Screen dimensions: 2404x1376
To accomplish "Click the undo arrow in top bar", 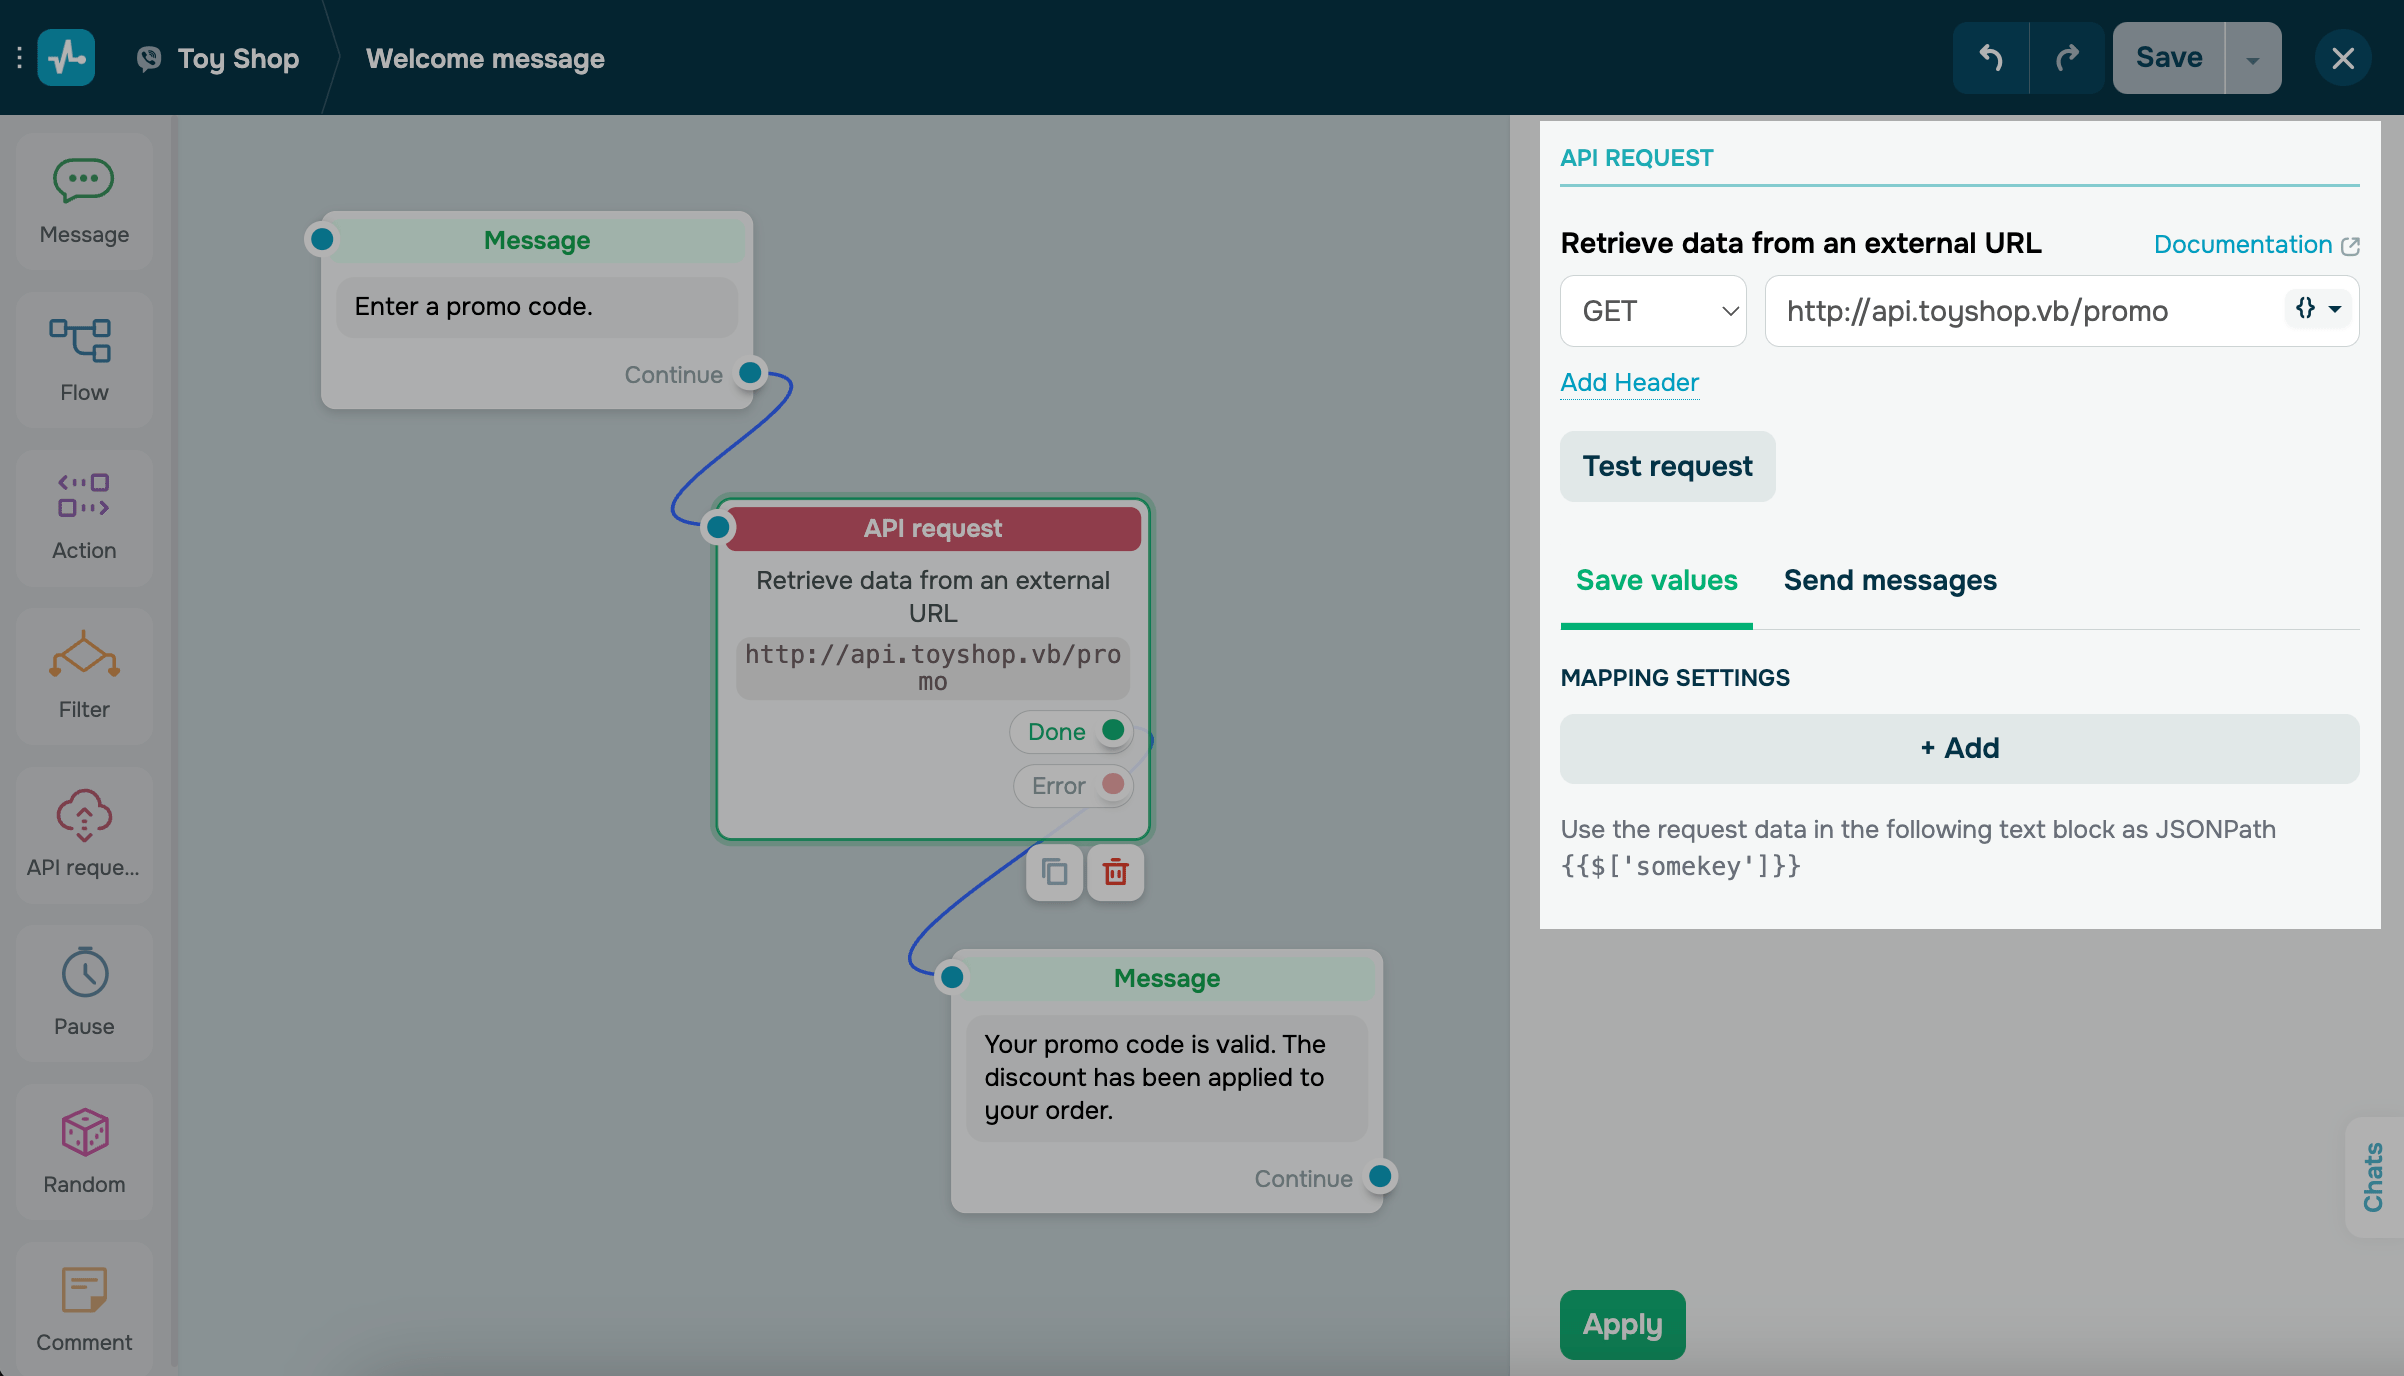I will point(1990,58).
